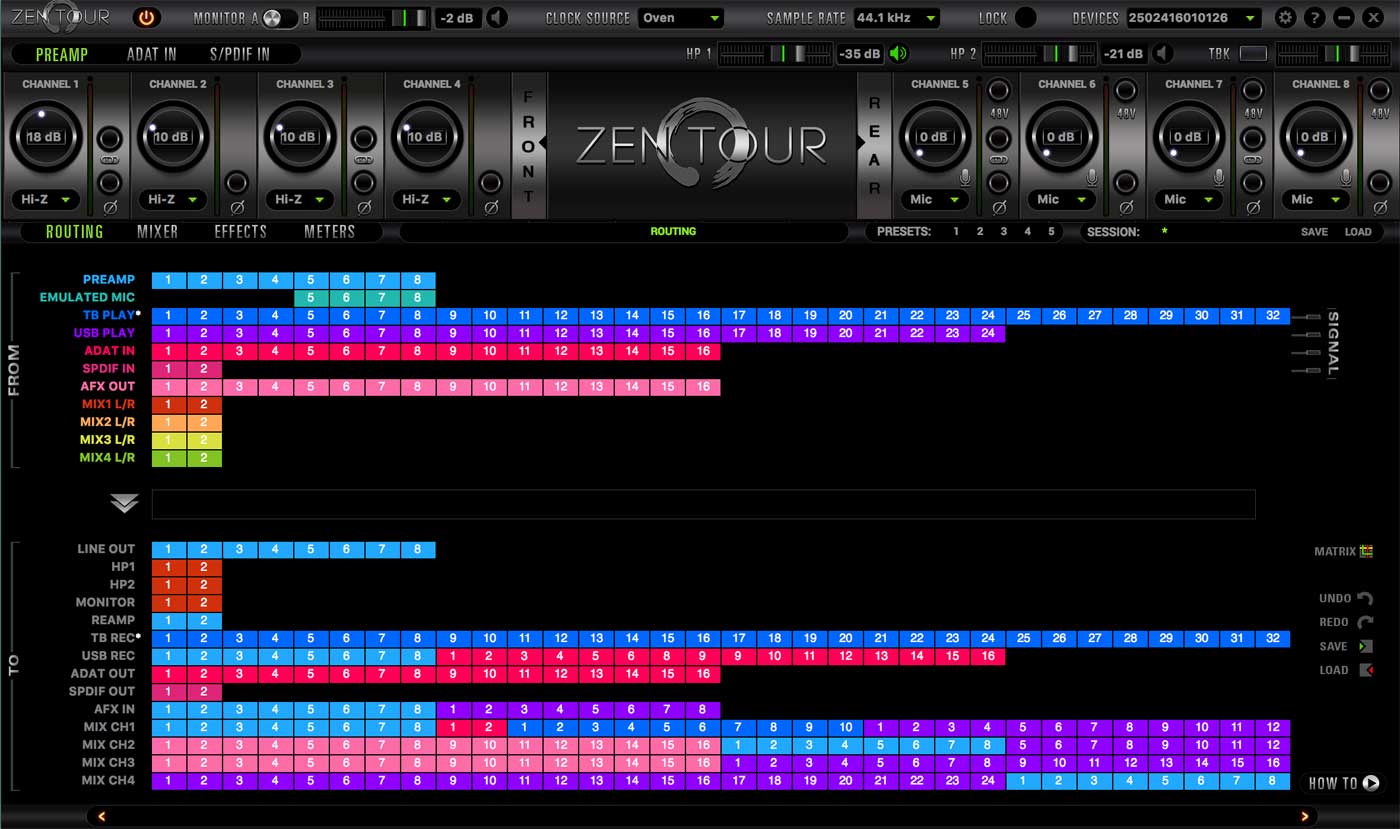This screenshot has height=829, width=1400.
Task: Select HP1 output 2 in the TO section
Action: pyautogui.click(x=204, y=567)
